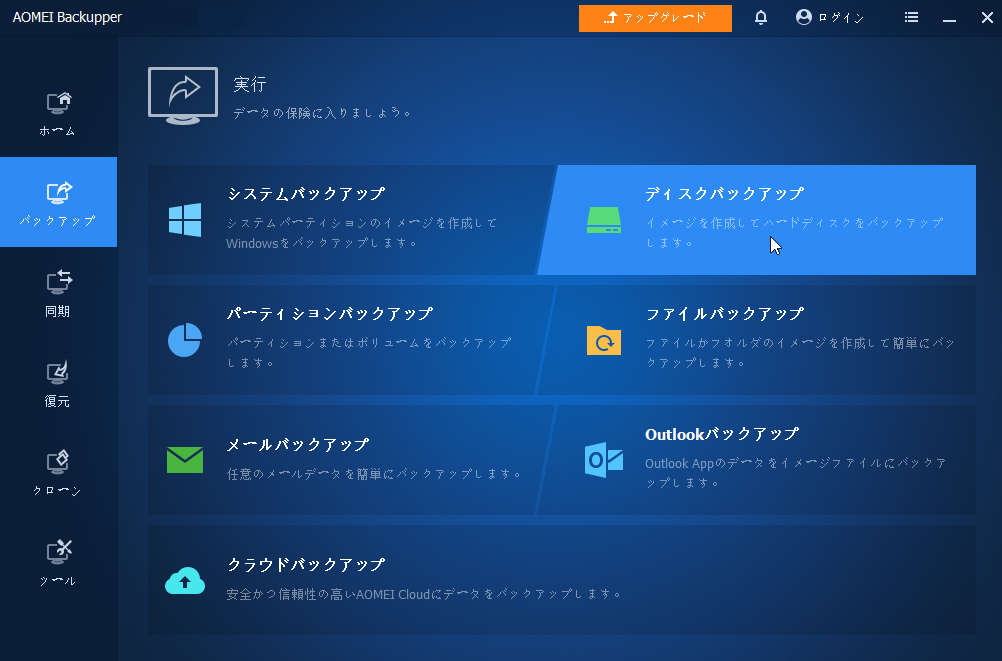This screenshot has width=1002, height=661.
Task: Switch to the 同期 tab label
Action: coord(58,311)
